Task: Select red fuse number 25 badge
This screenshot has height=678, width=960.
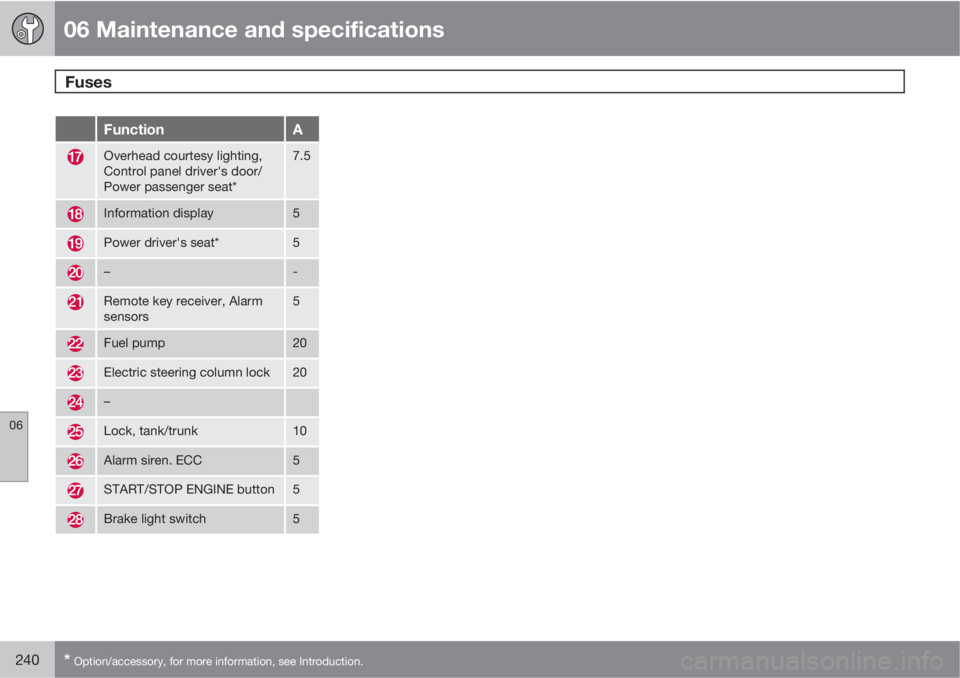Action: pos(75,431)
